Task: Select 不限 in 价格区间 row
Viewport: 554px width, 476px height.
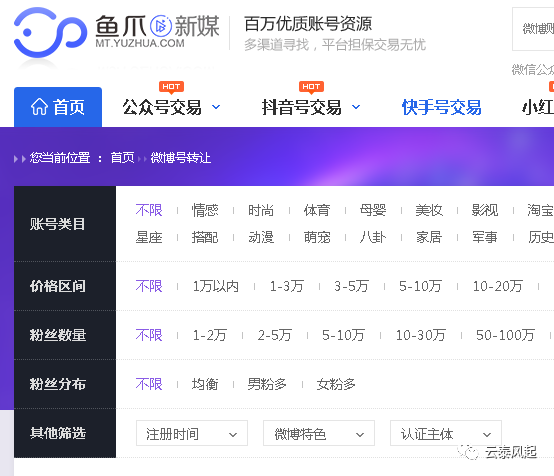Action: coord(149,286)
